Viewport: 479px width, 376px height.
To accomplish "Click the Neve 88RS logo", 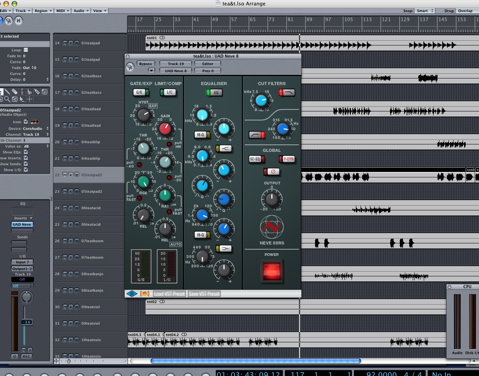I will [272, 227].
